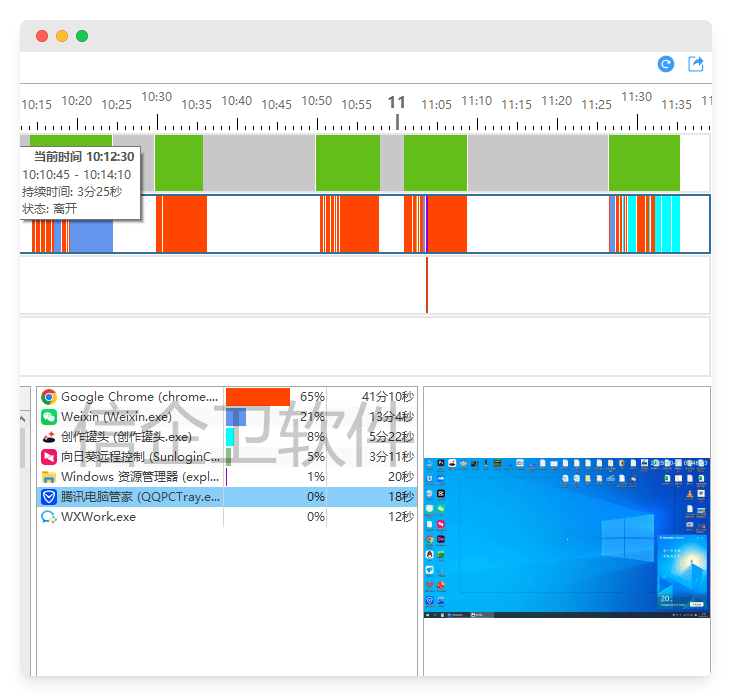Click the WXWork.exe app icon
This screenshot has width=732, height=696.
[49, 517]
